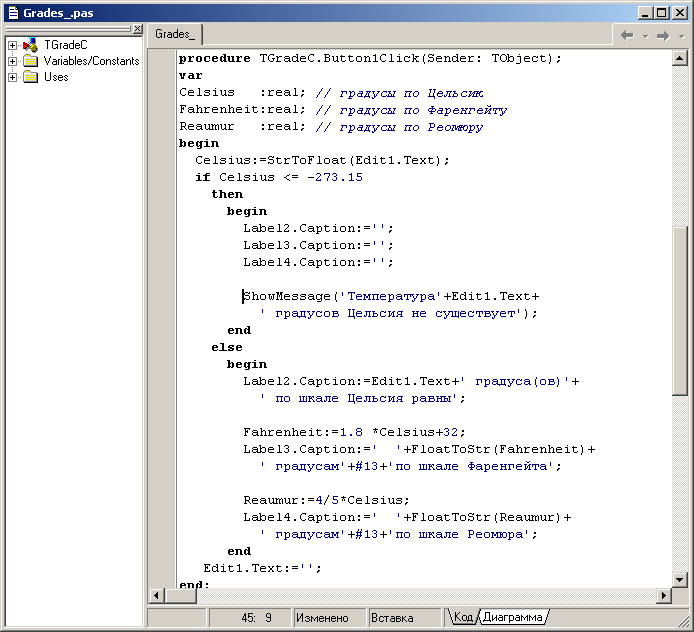Expand the Variables/Constants tree node
Viewport: 694px width, 632px height.
pos(12,61)
